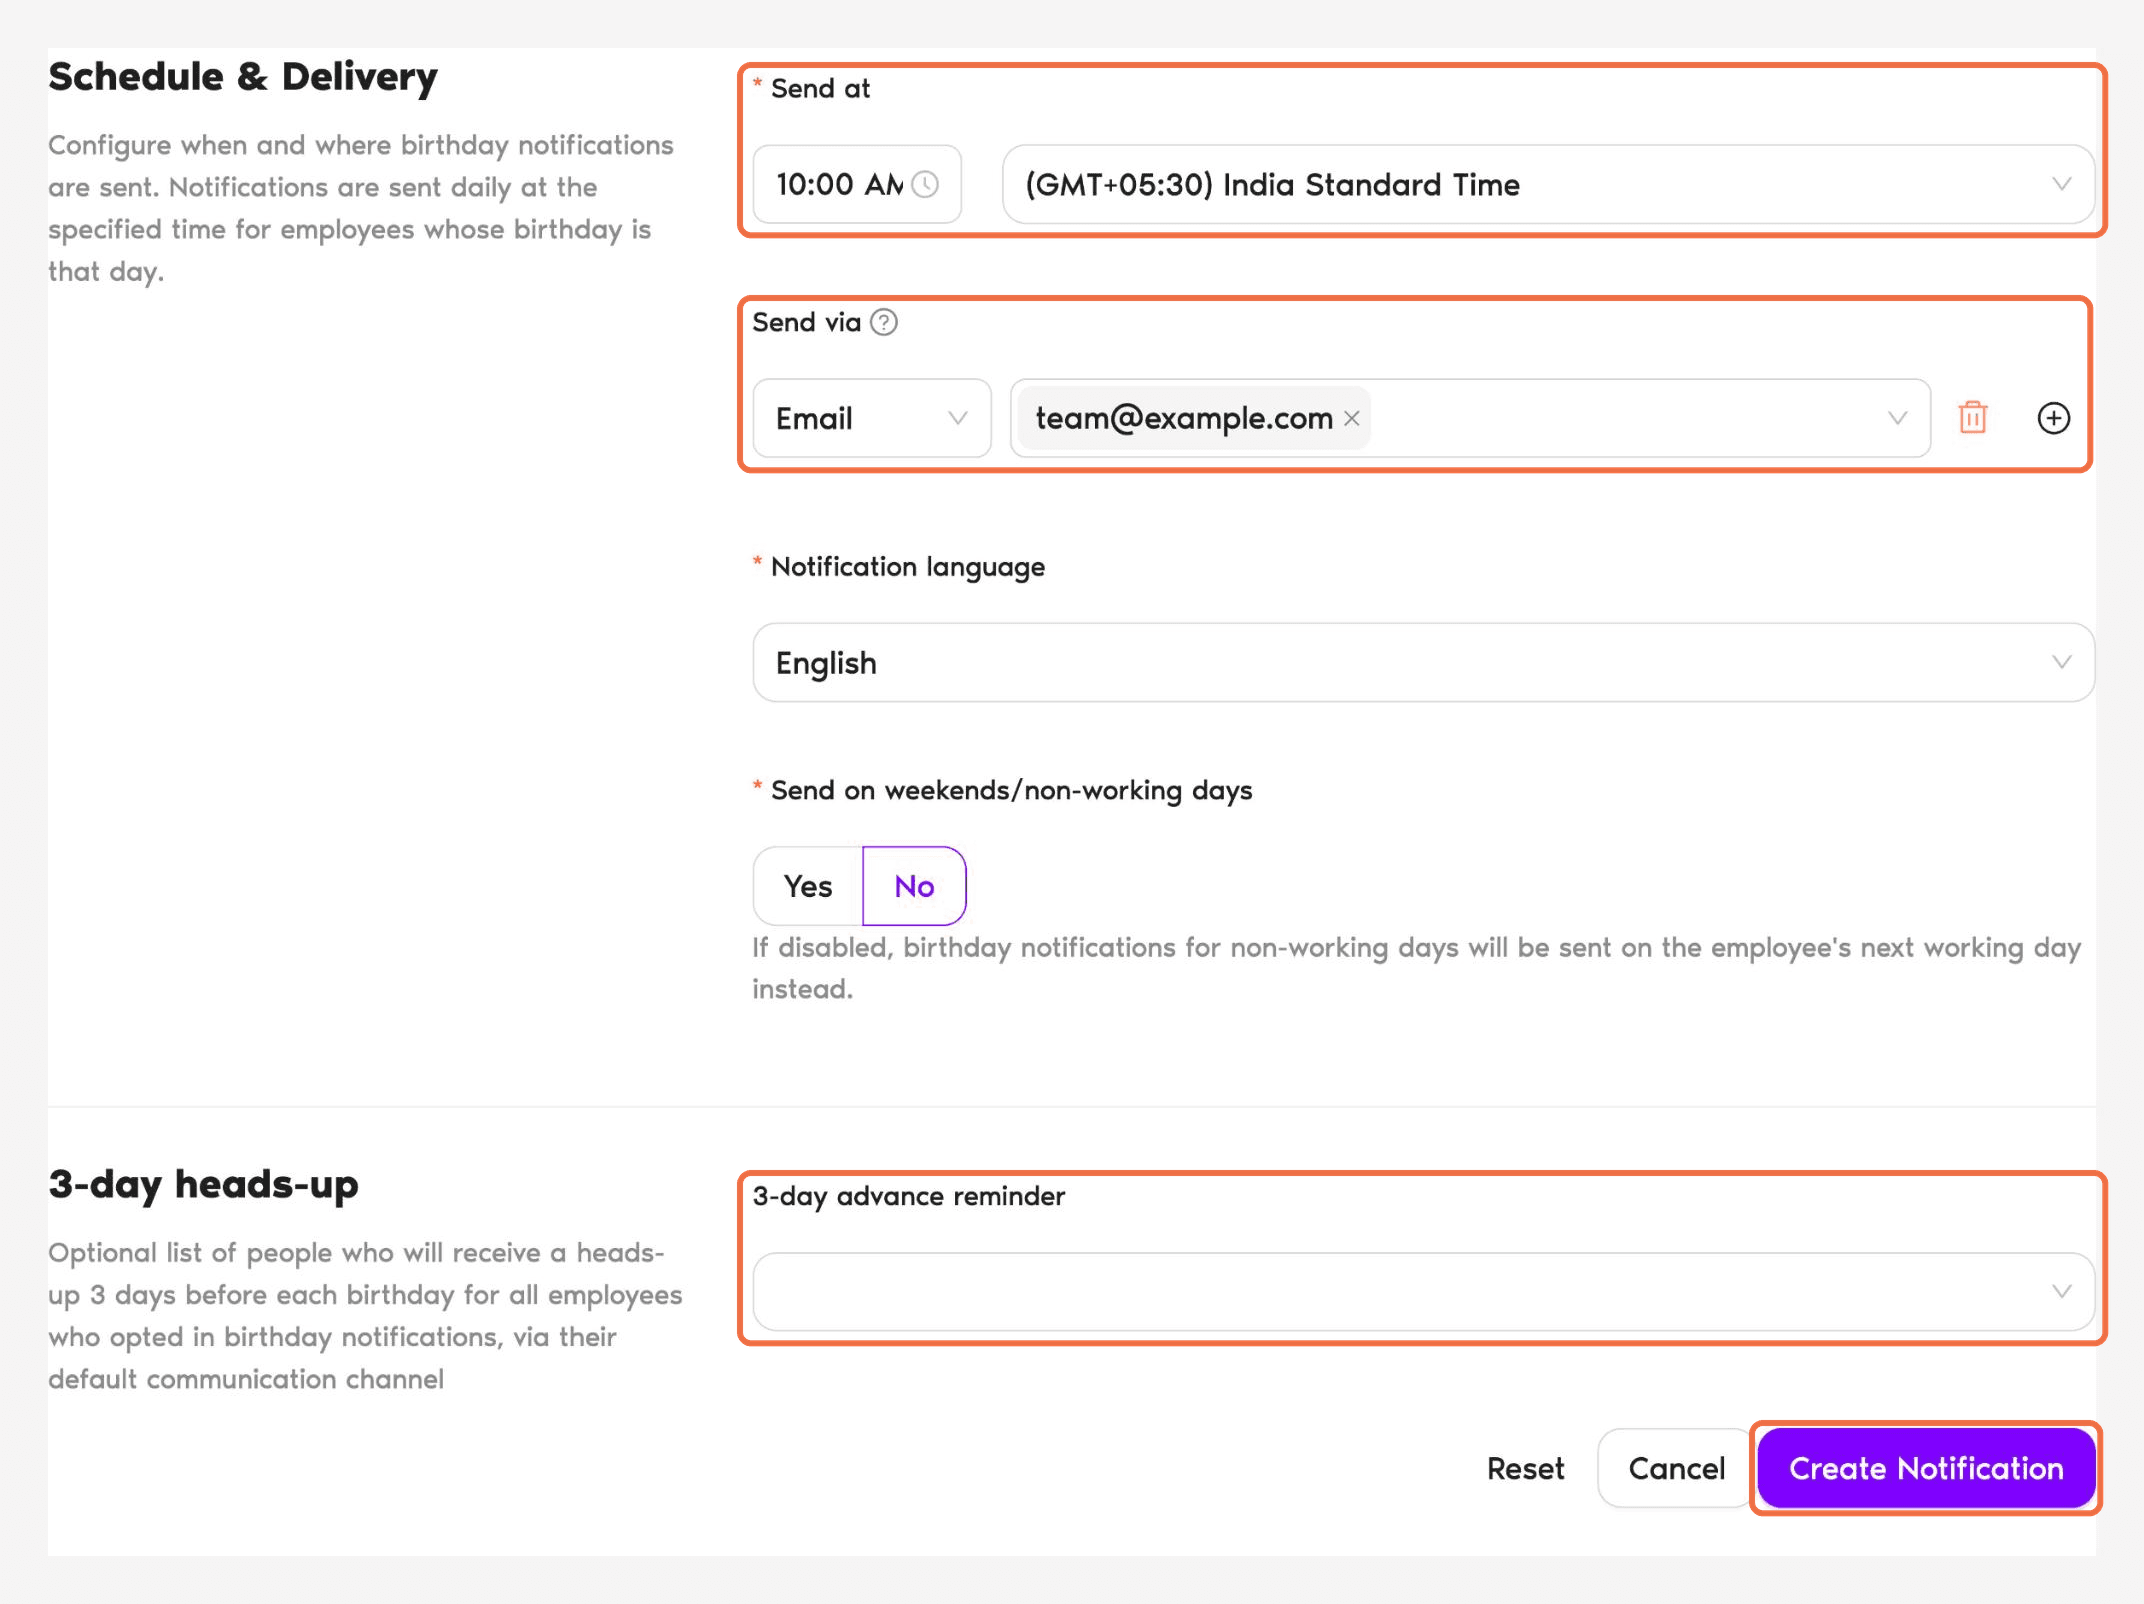Open the Email channel type dropdown
The image size is (2144, 1604).
pos(872,418)
